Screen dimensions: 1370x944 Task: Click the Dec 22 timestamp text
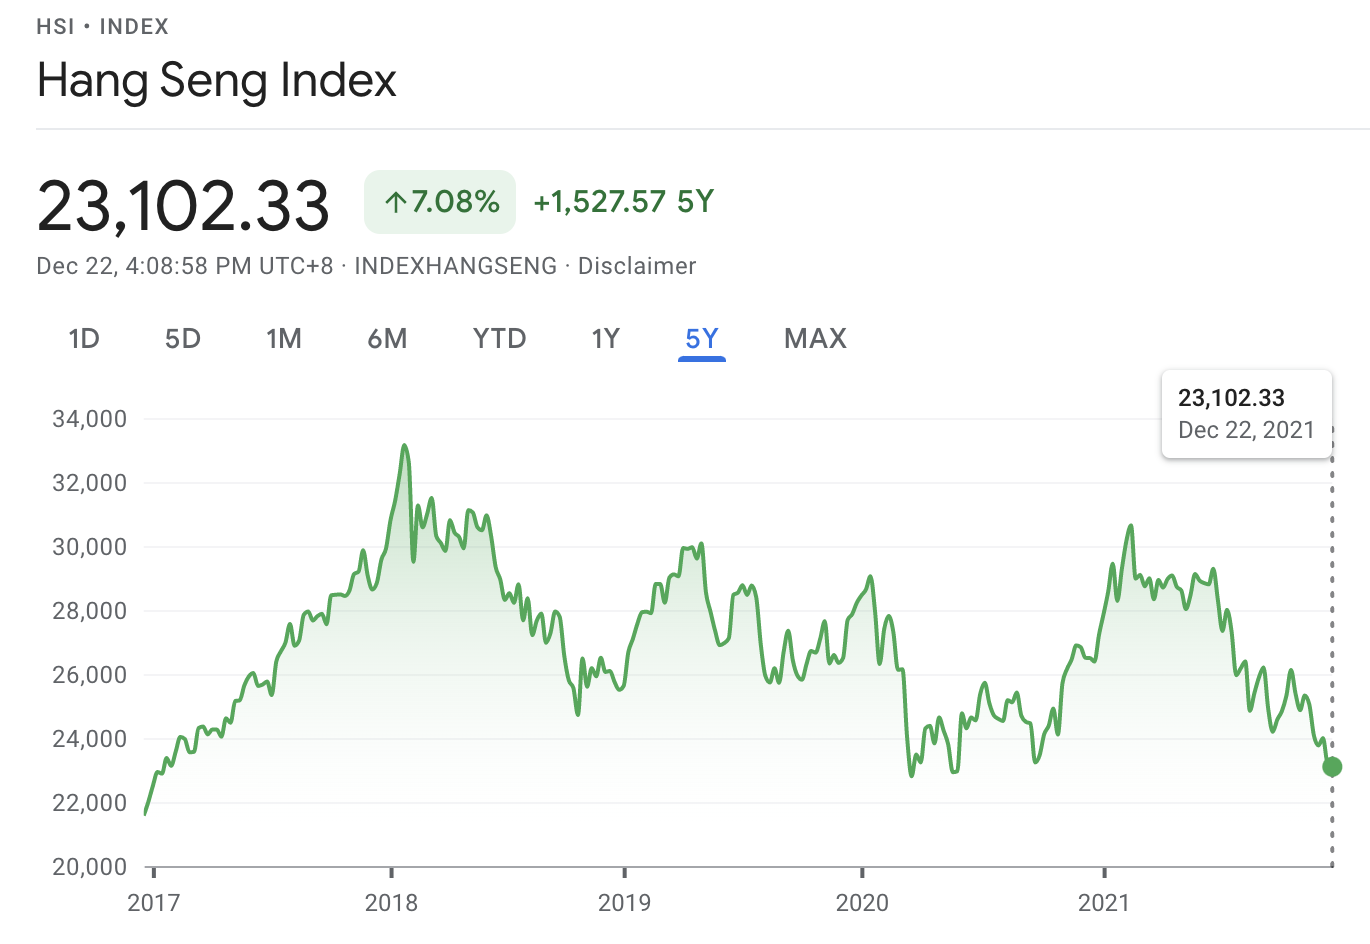(x=185, y=266)
